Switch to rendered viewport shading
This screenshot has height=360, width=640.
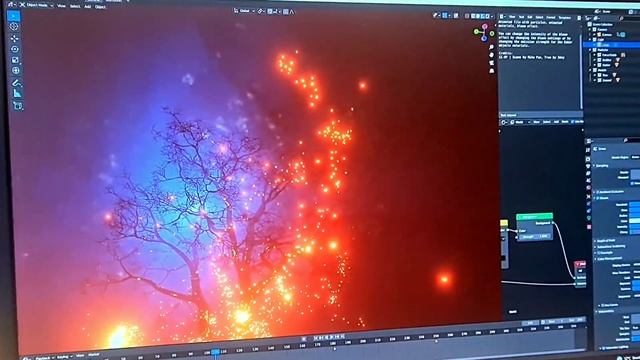[488, 16]
